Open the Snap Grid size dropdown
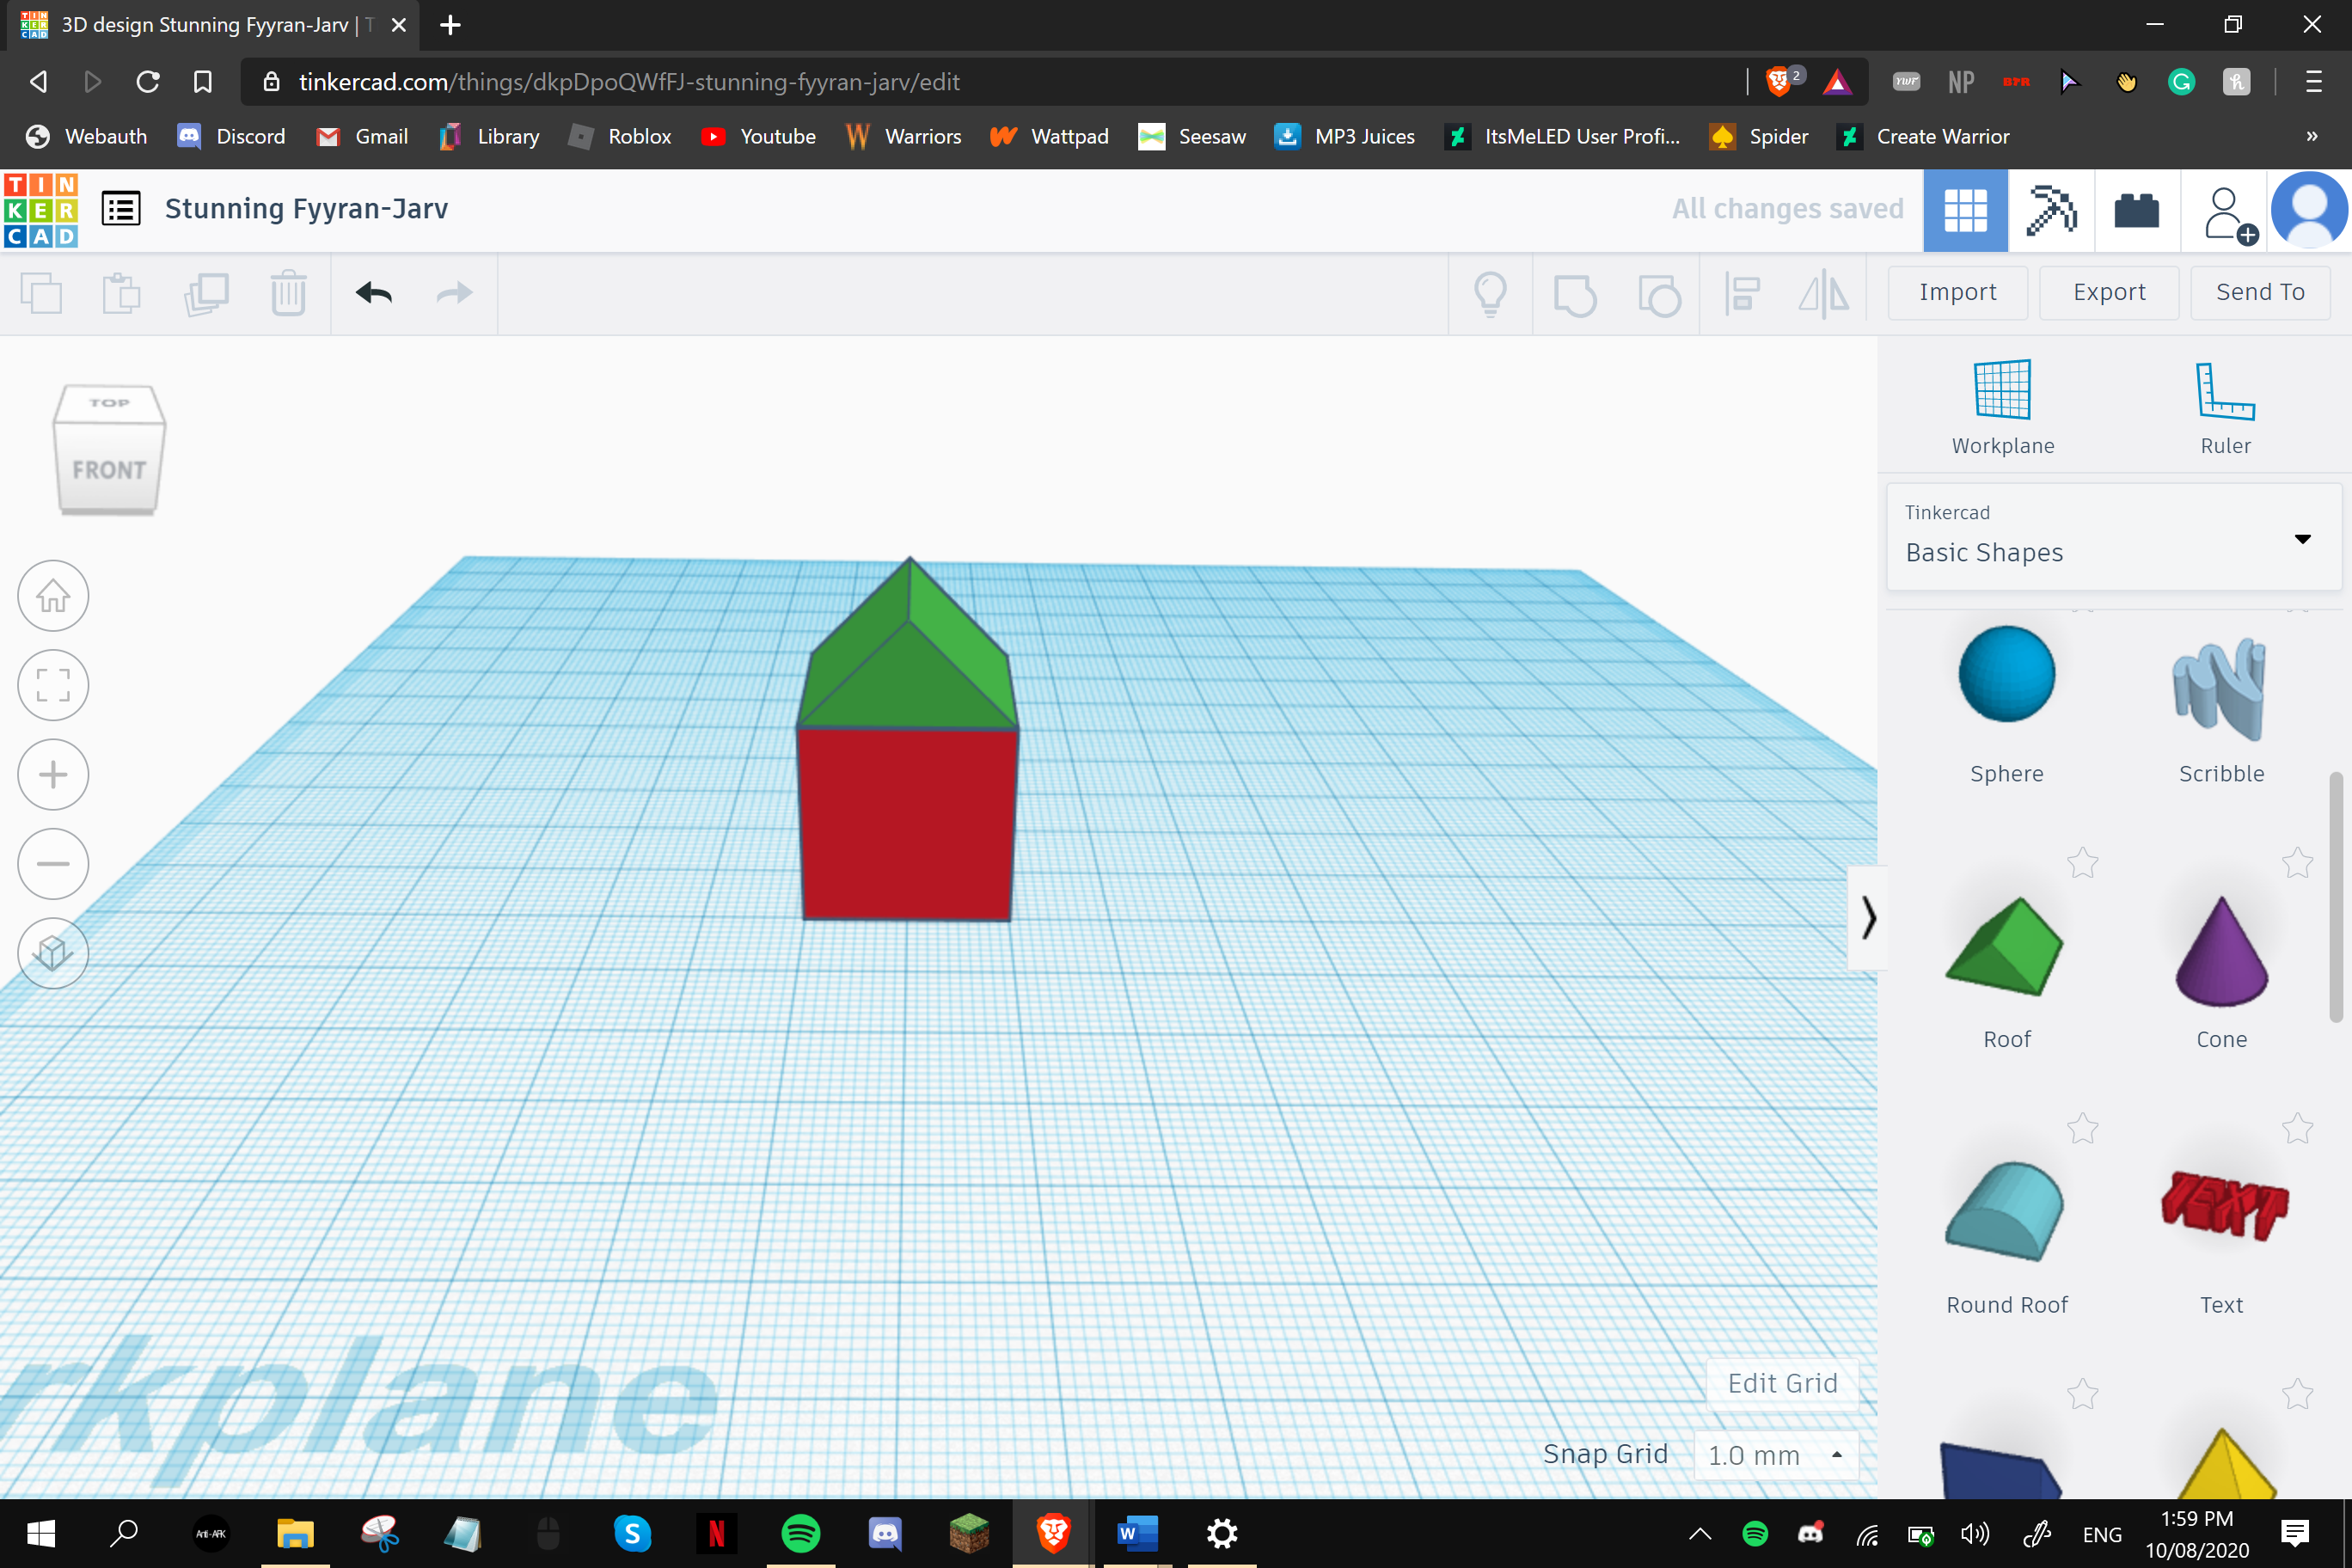Viewport: 2352px width, 1568px height. tap(1776, 1455)
